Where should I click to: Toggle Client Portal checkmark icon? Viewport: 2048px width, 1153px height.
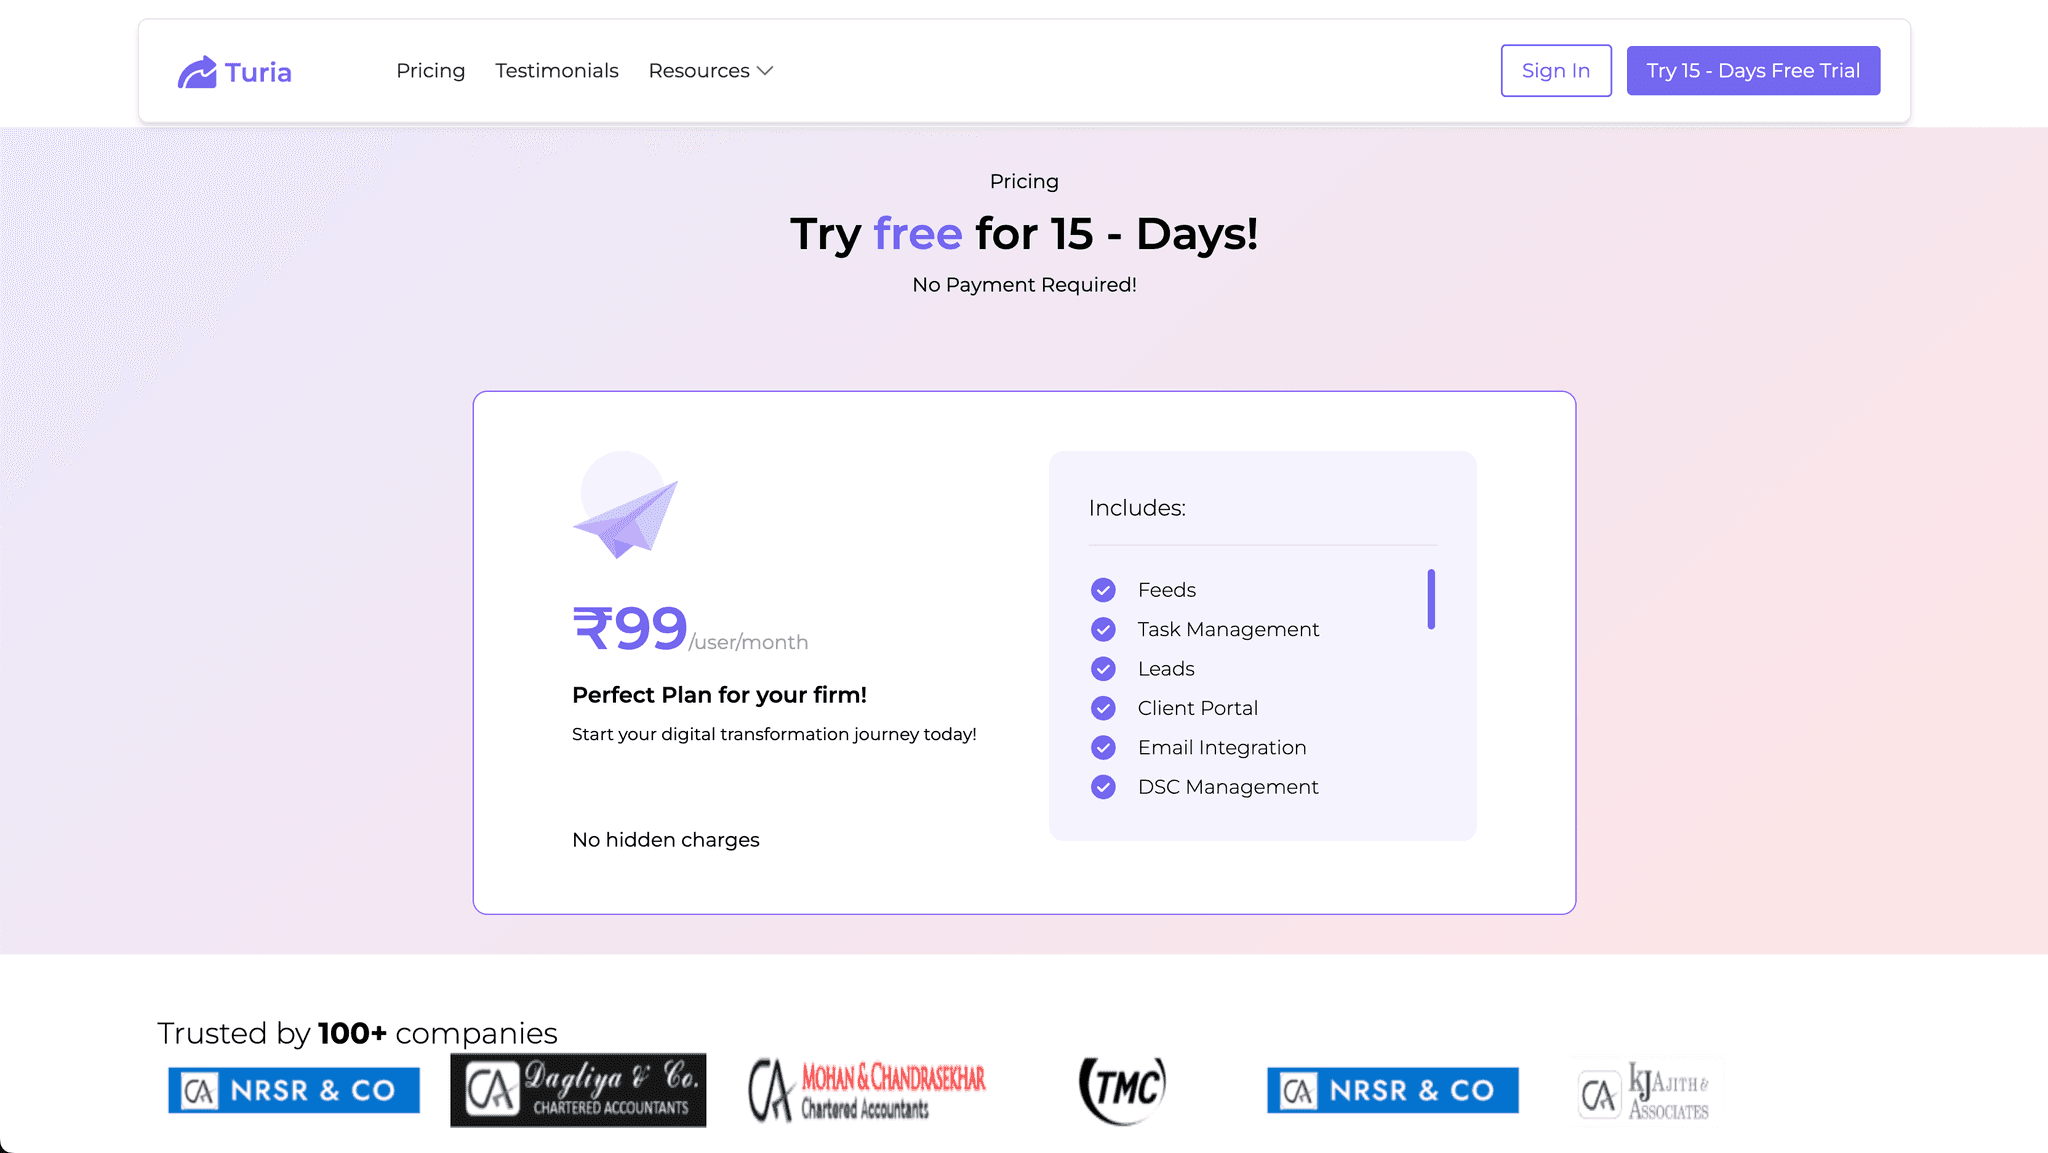click(x=1104, y=709)
